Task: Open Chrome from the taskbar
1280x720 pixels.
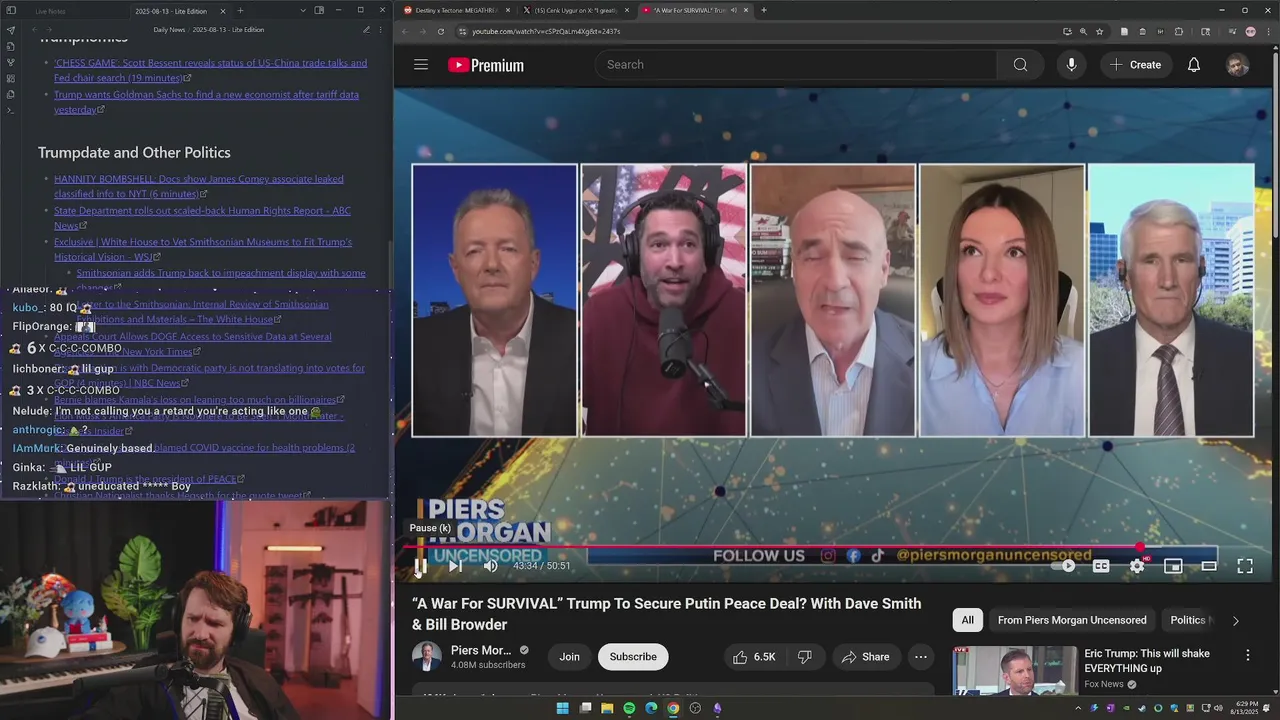Action: [673, 708]
